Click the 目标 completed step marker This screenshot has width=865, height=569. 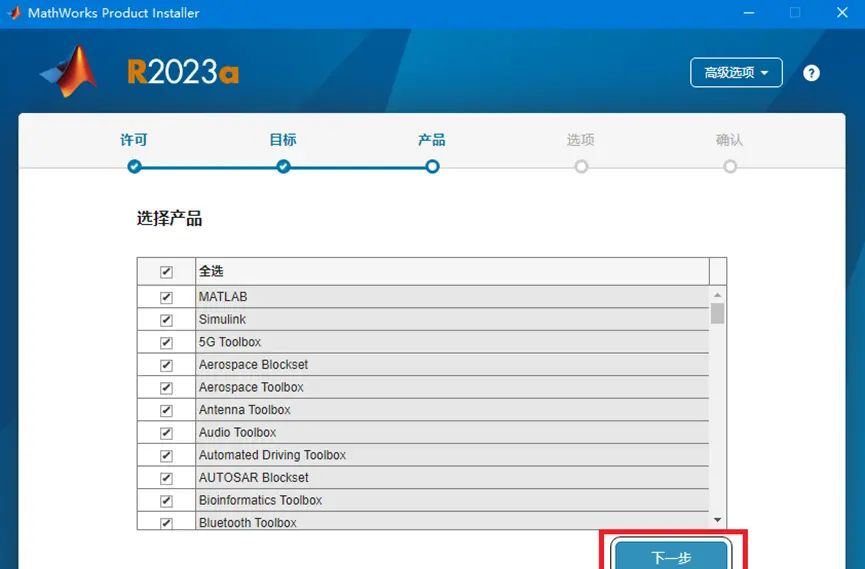click(x=283, y=166)
